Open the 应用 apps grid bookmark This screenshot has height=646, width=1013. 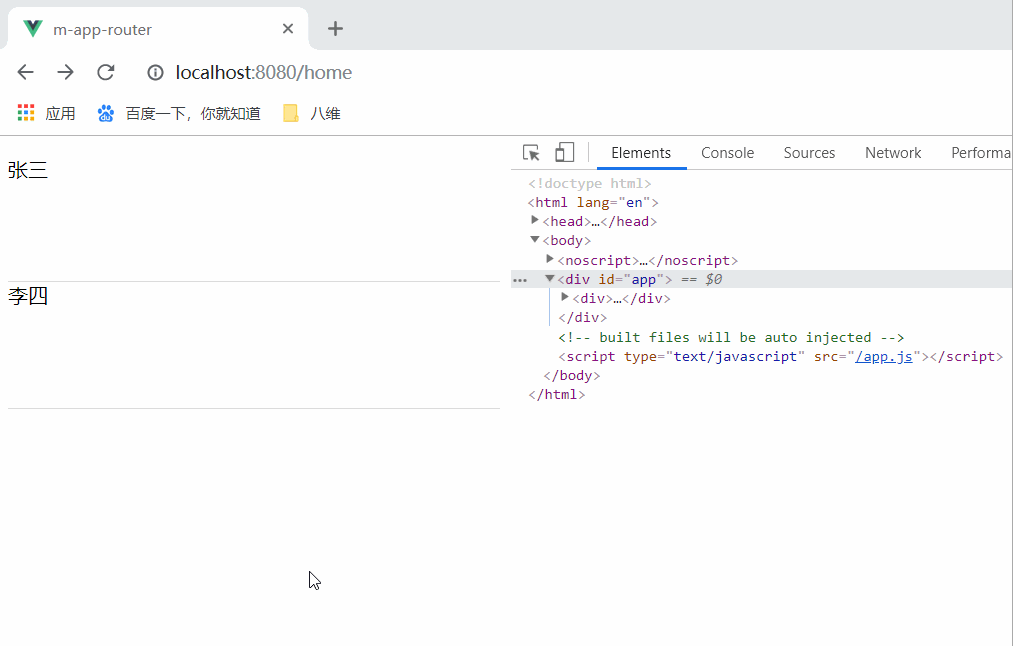click(x=26, y=113)
